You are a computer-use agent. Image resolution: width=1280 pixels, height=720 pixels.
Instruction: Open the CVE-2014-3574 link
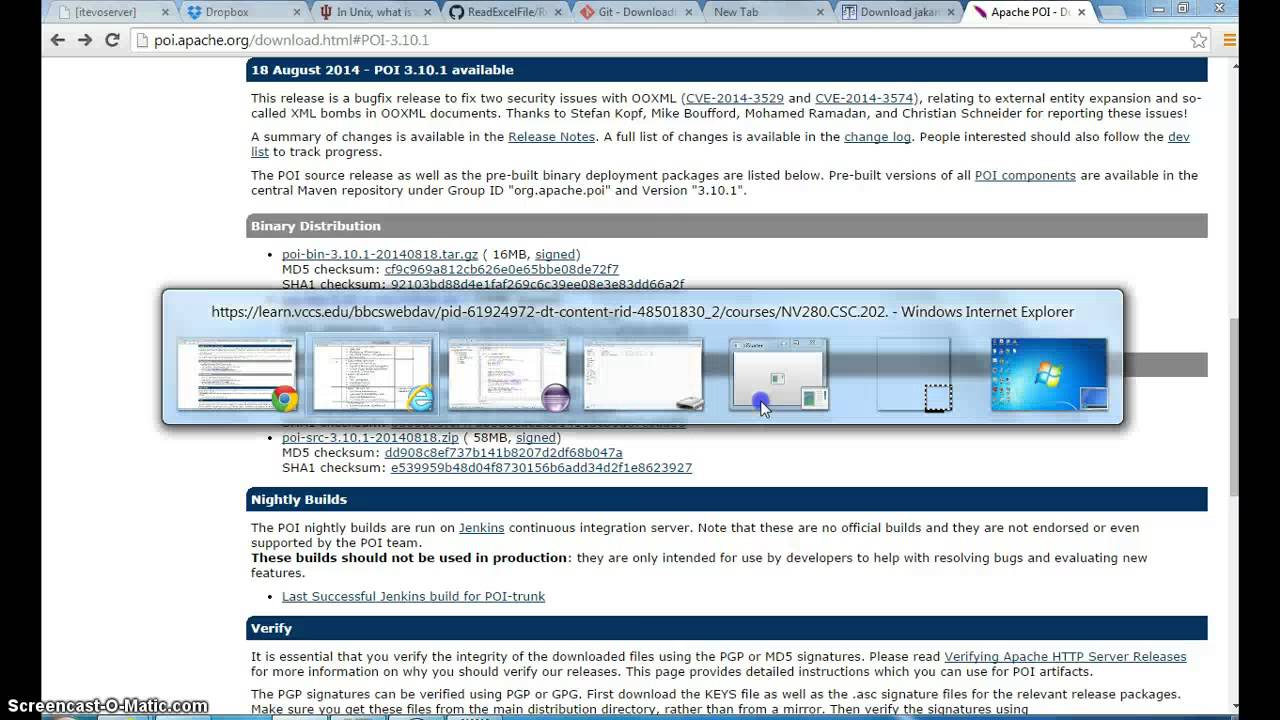[x=864, y=98]
